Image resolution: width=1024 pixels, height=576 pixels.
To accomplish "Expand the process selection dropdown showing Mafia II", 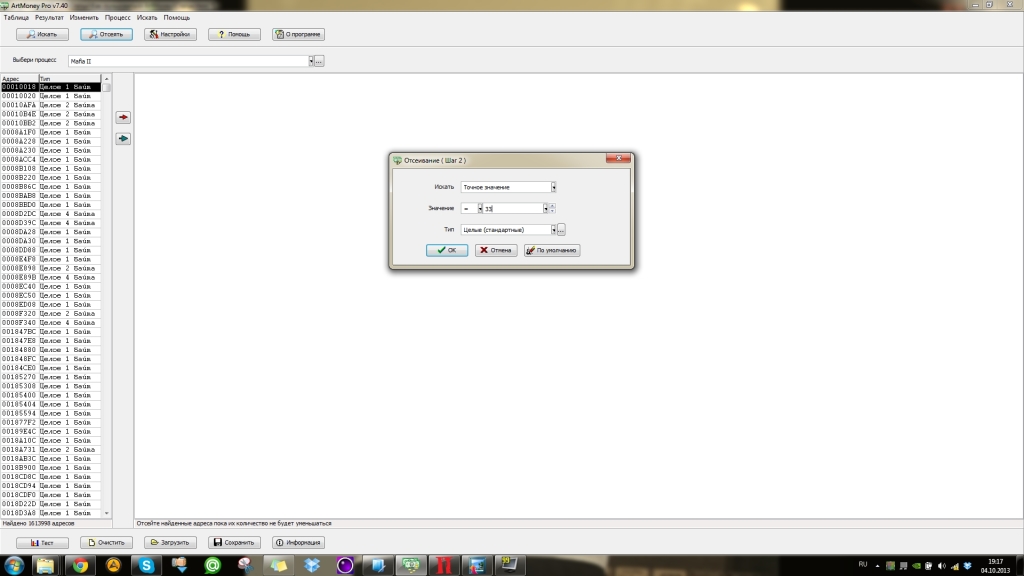I will click(x=311, y=61).
